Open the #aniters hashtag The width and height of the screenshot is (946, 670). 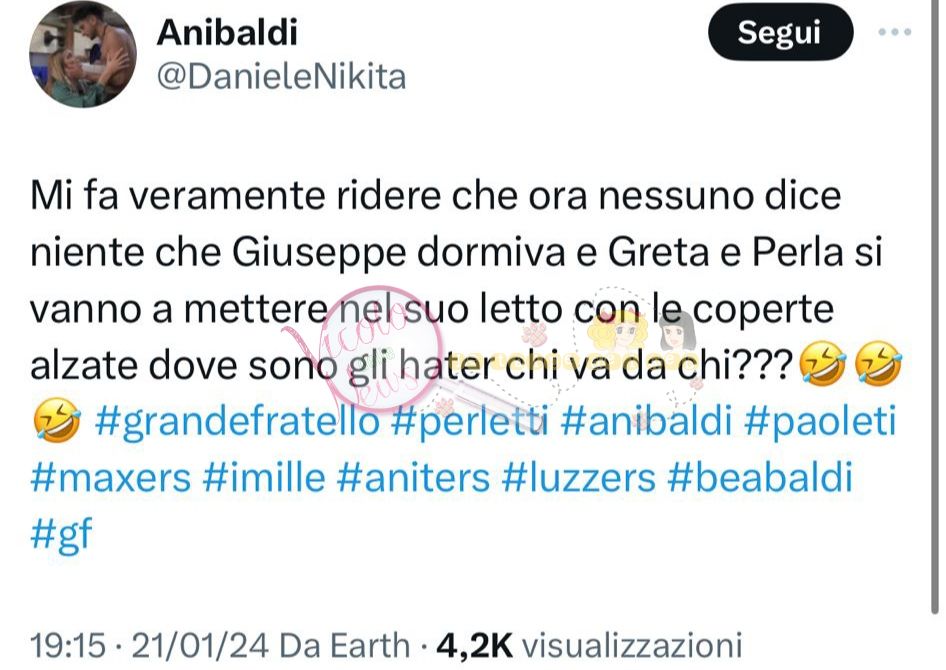click(x=413, y=477)
